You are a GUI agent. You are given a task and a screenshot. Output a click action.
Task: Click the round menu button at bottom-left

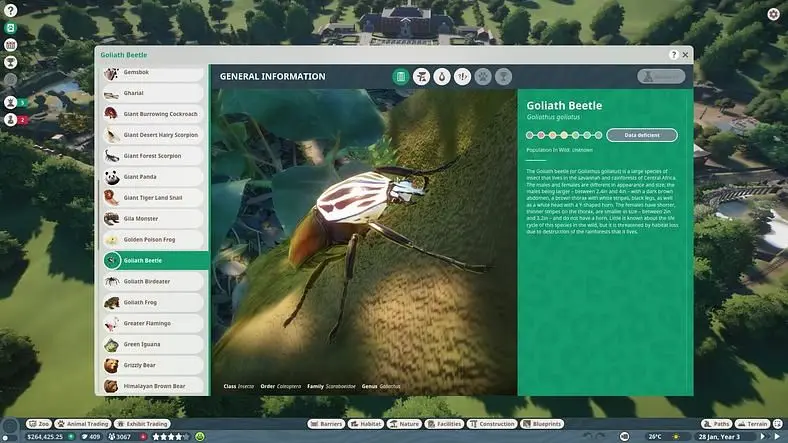[10, 427]
